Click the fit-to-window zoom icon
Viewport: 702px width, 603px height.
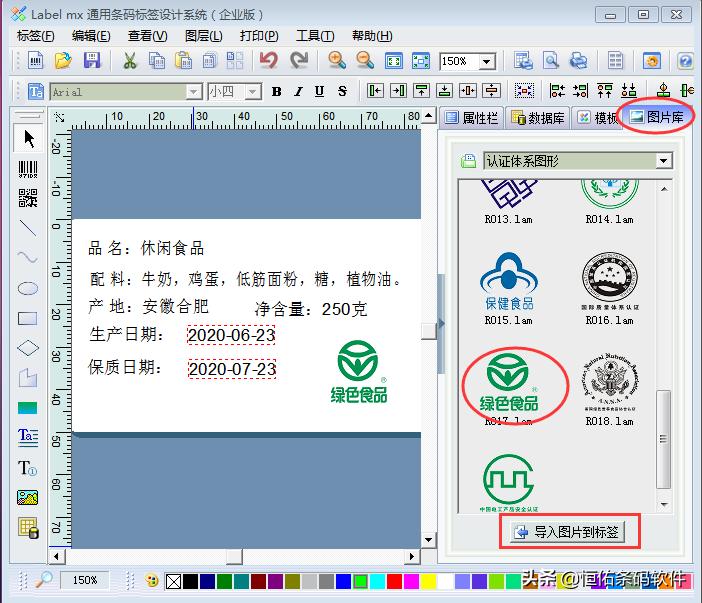click(x=394, y=60)
